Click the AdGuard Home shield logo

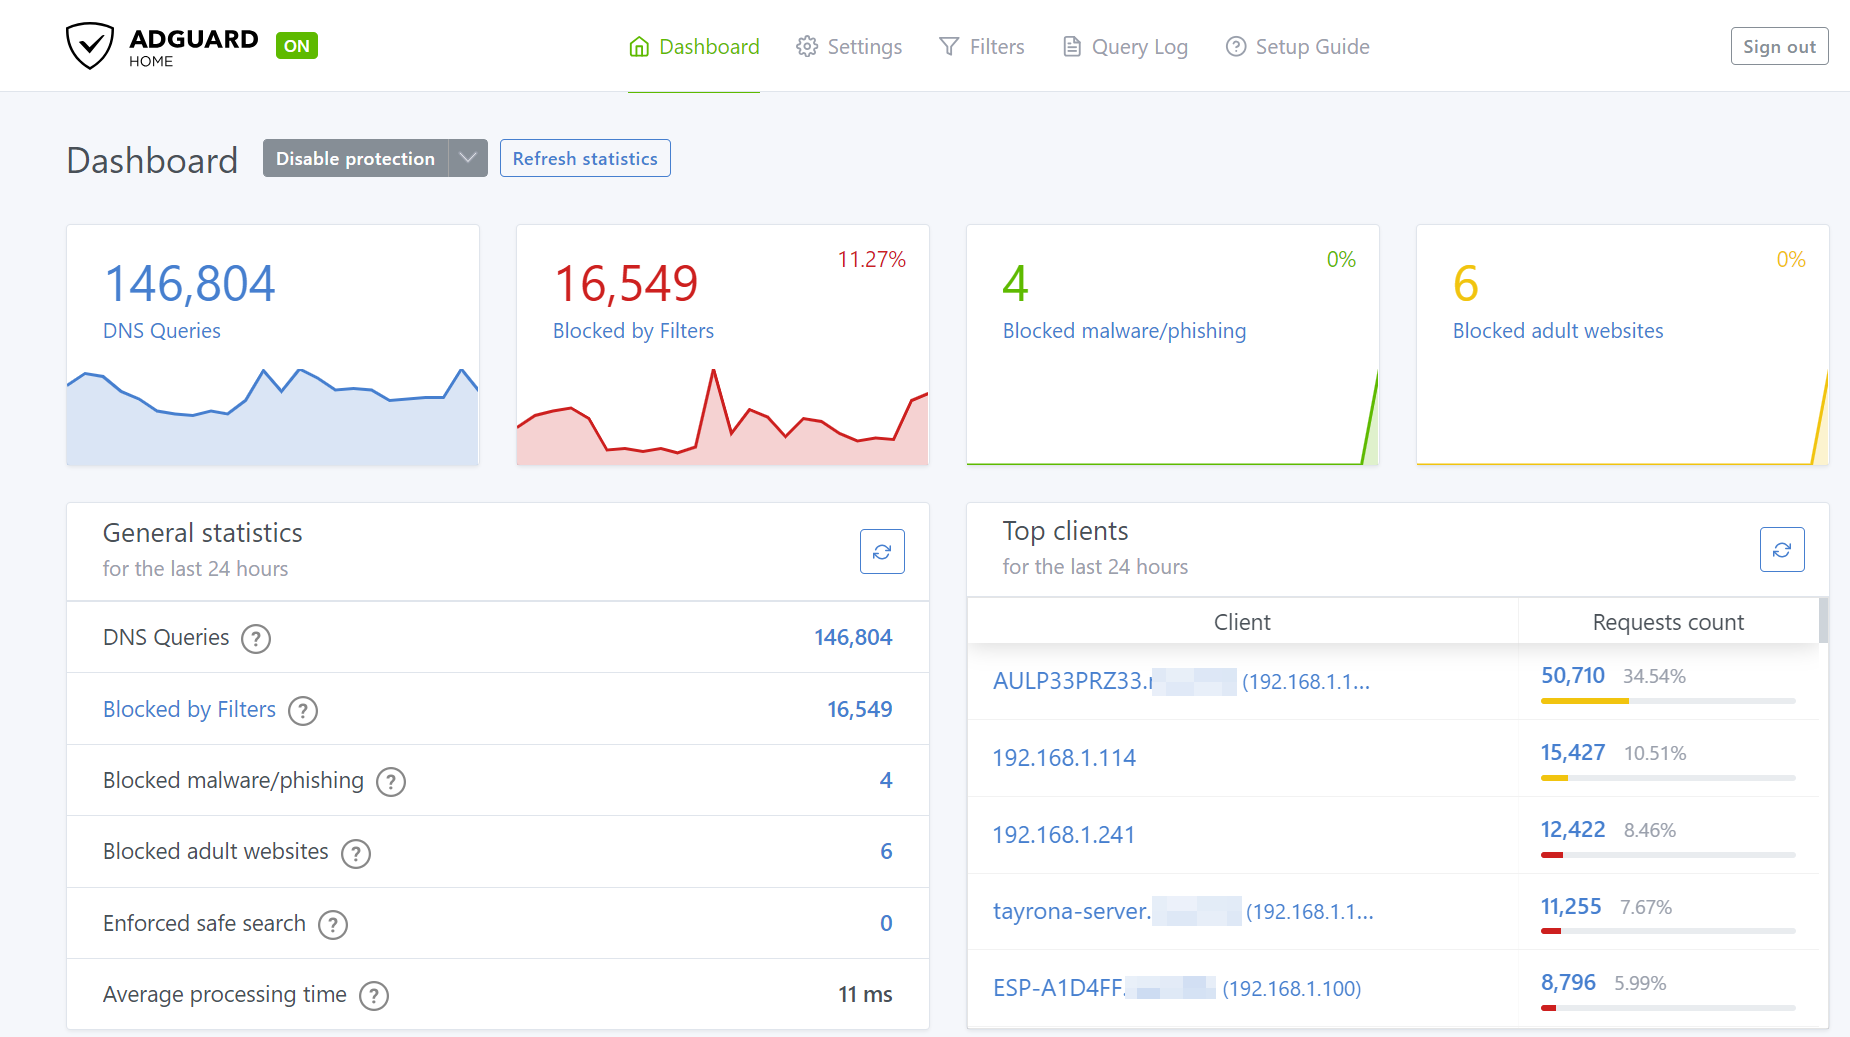[90, 46]
